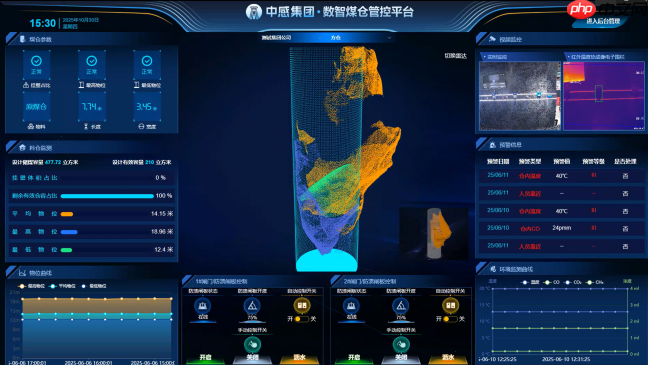
Task: Click gate 2 automatic control switch icon
Action: coord(450,305)
